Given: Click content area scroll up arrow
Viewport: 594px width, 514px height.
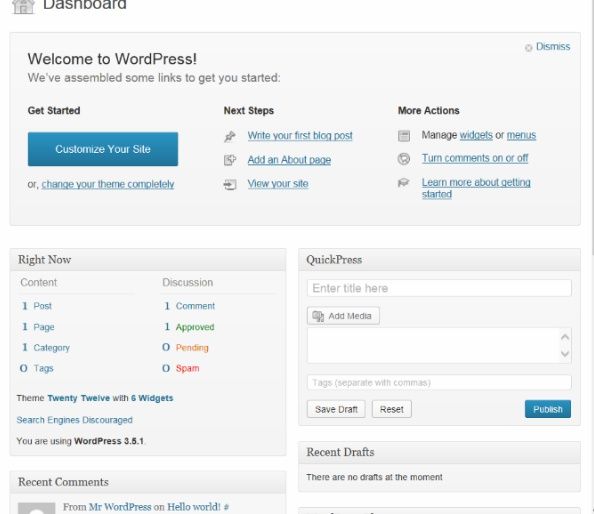Looking at the screenshot, I should (565, 337).
